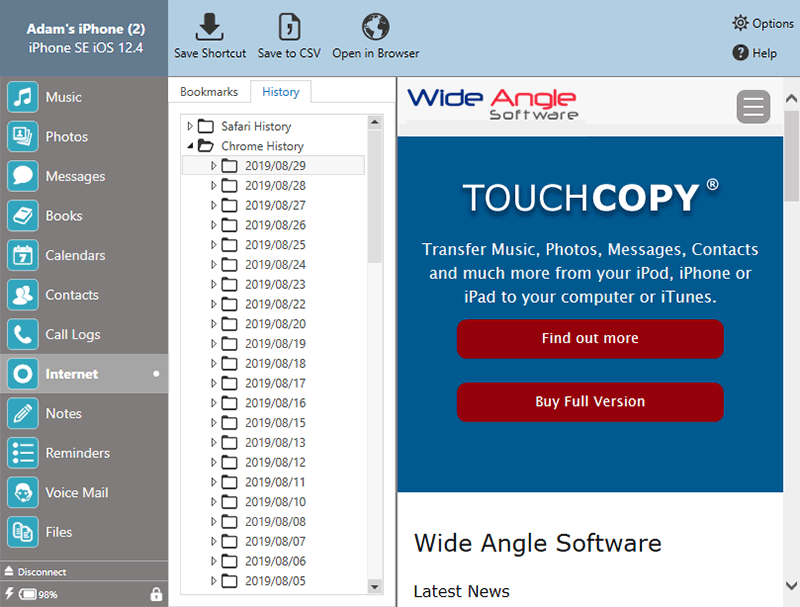Click the browser pane scroll down arrow
Screen dimensions: 800x607
791,585
